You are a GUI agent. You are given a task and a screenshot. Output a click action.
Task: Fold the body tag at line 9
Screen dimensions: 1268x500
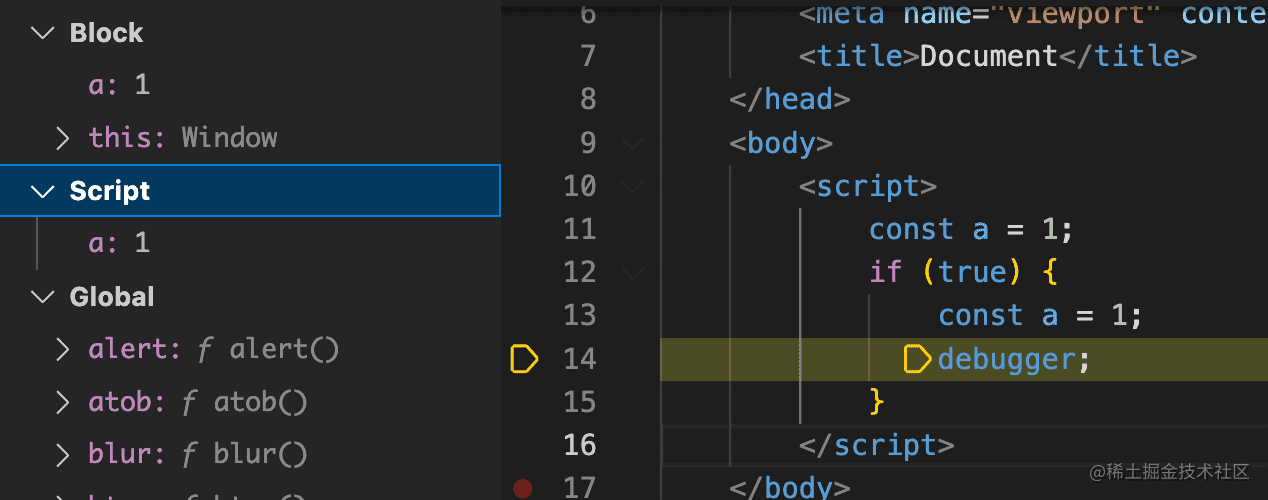[632, 144]
